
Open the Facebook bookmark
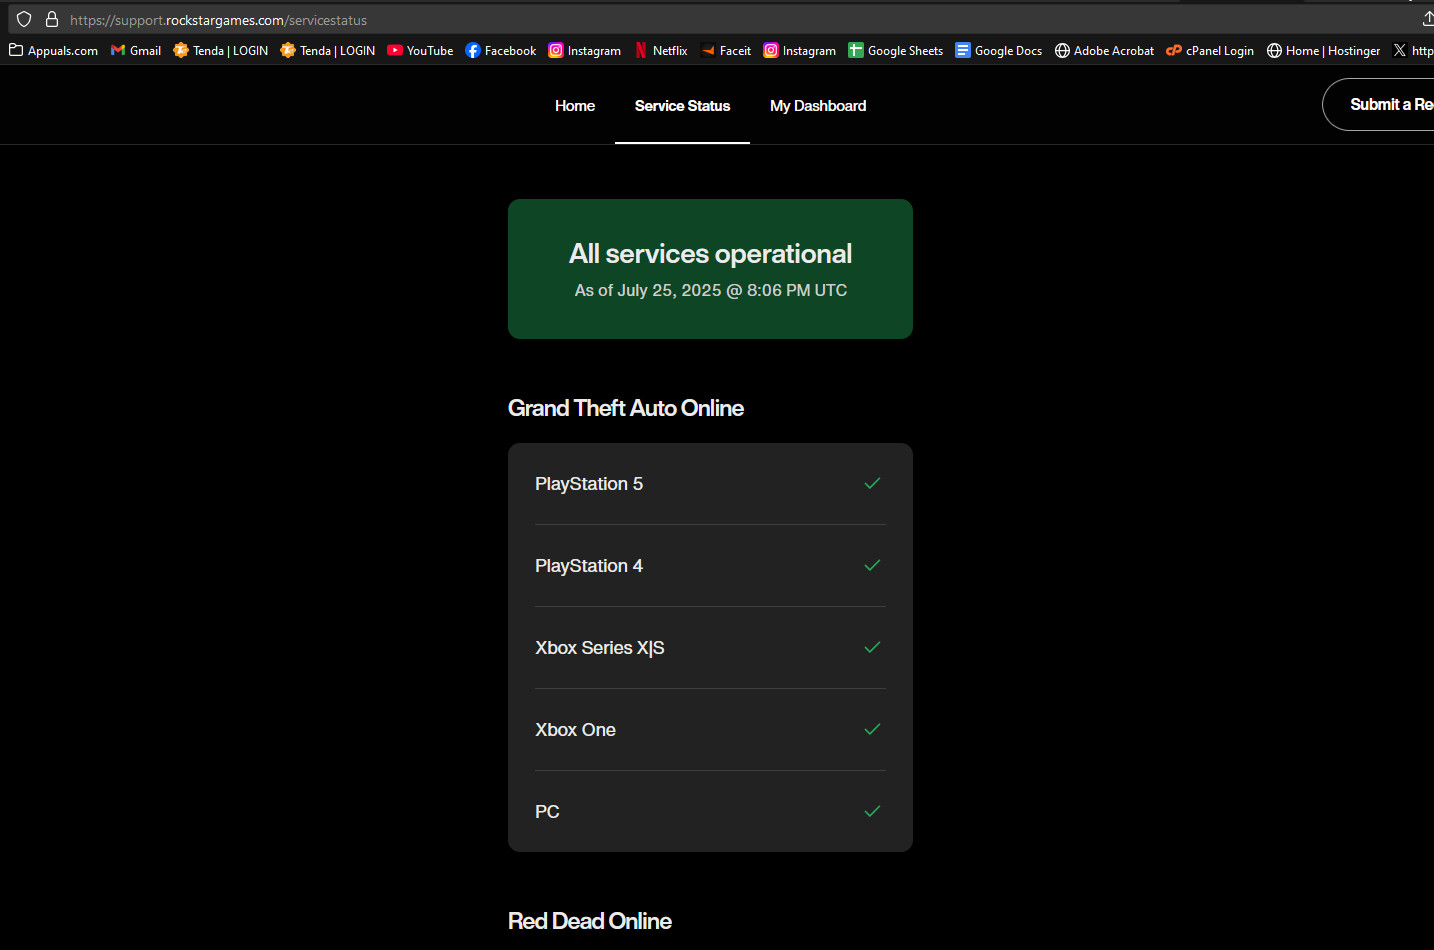point(500,51)
